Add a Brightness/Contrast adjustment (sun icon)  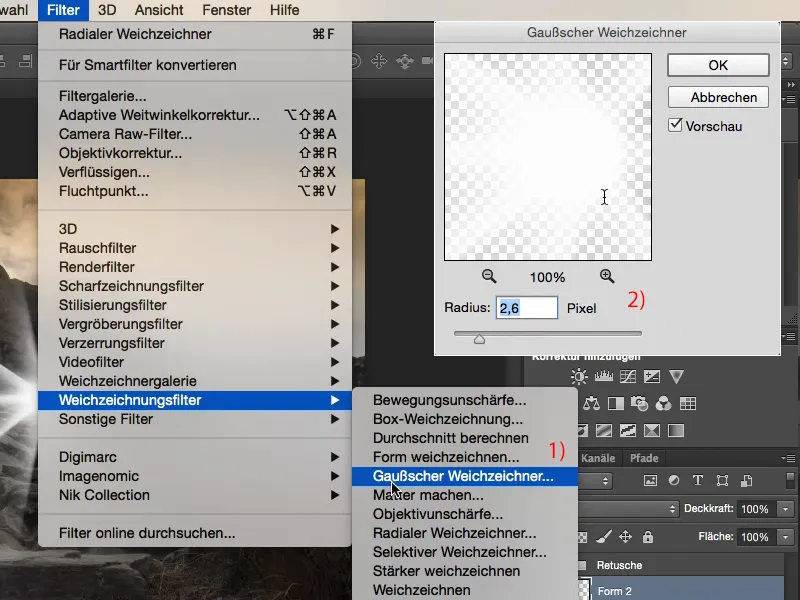(x=579, y=377)
